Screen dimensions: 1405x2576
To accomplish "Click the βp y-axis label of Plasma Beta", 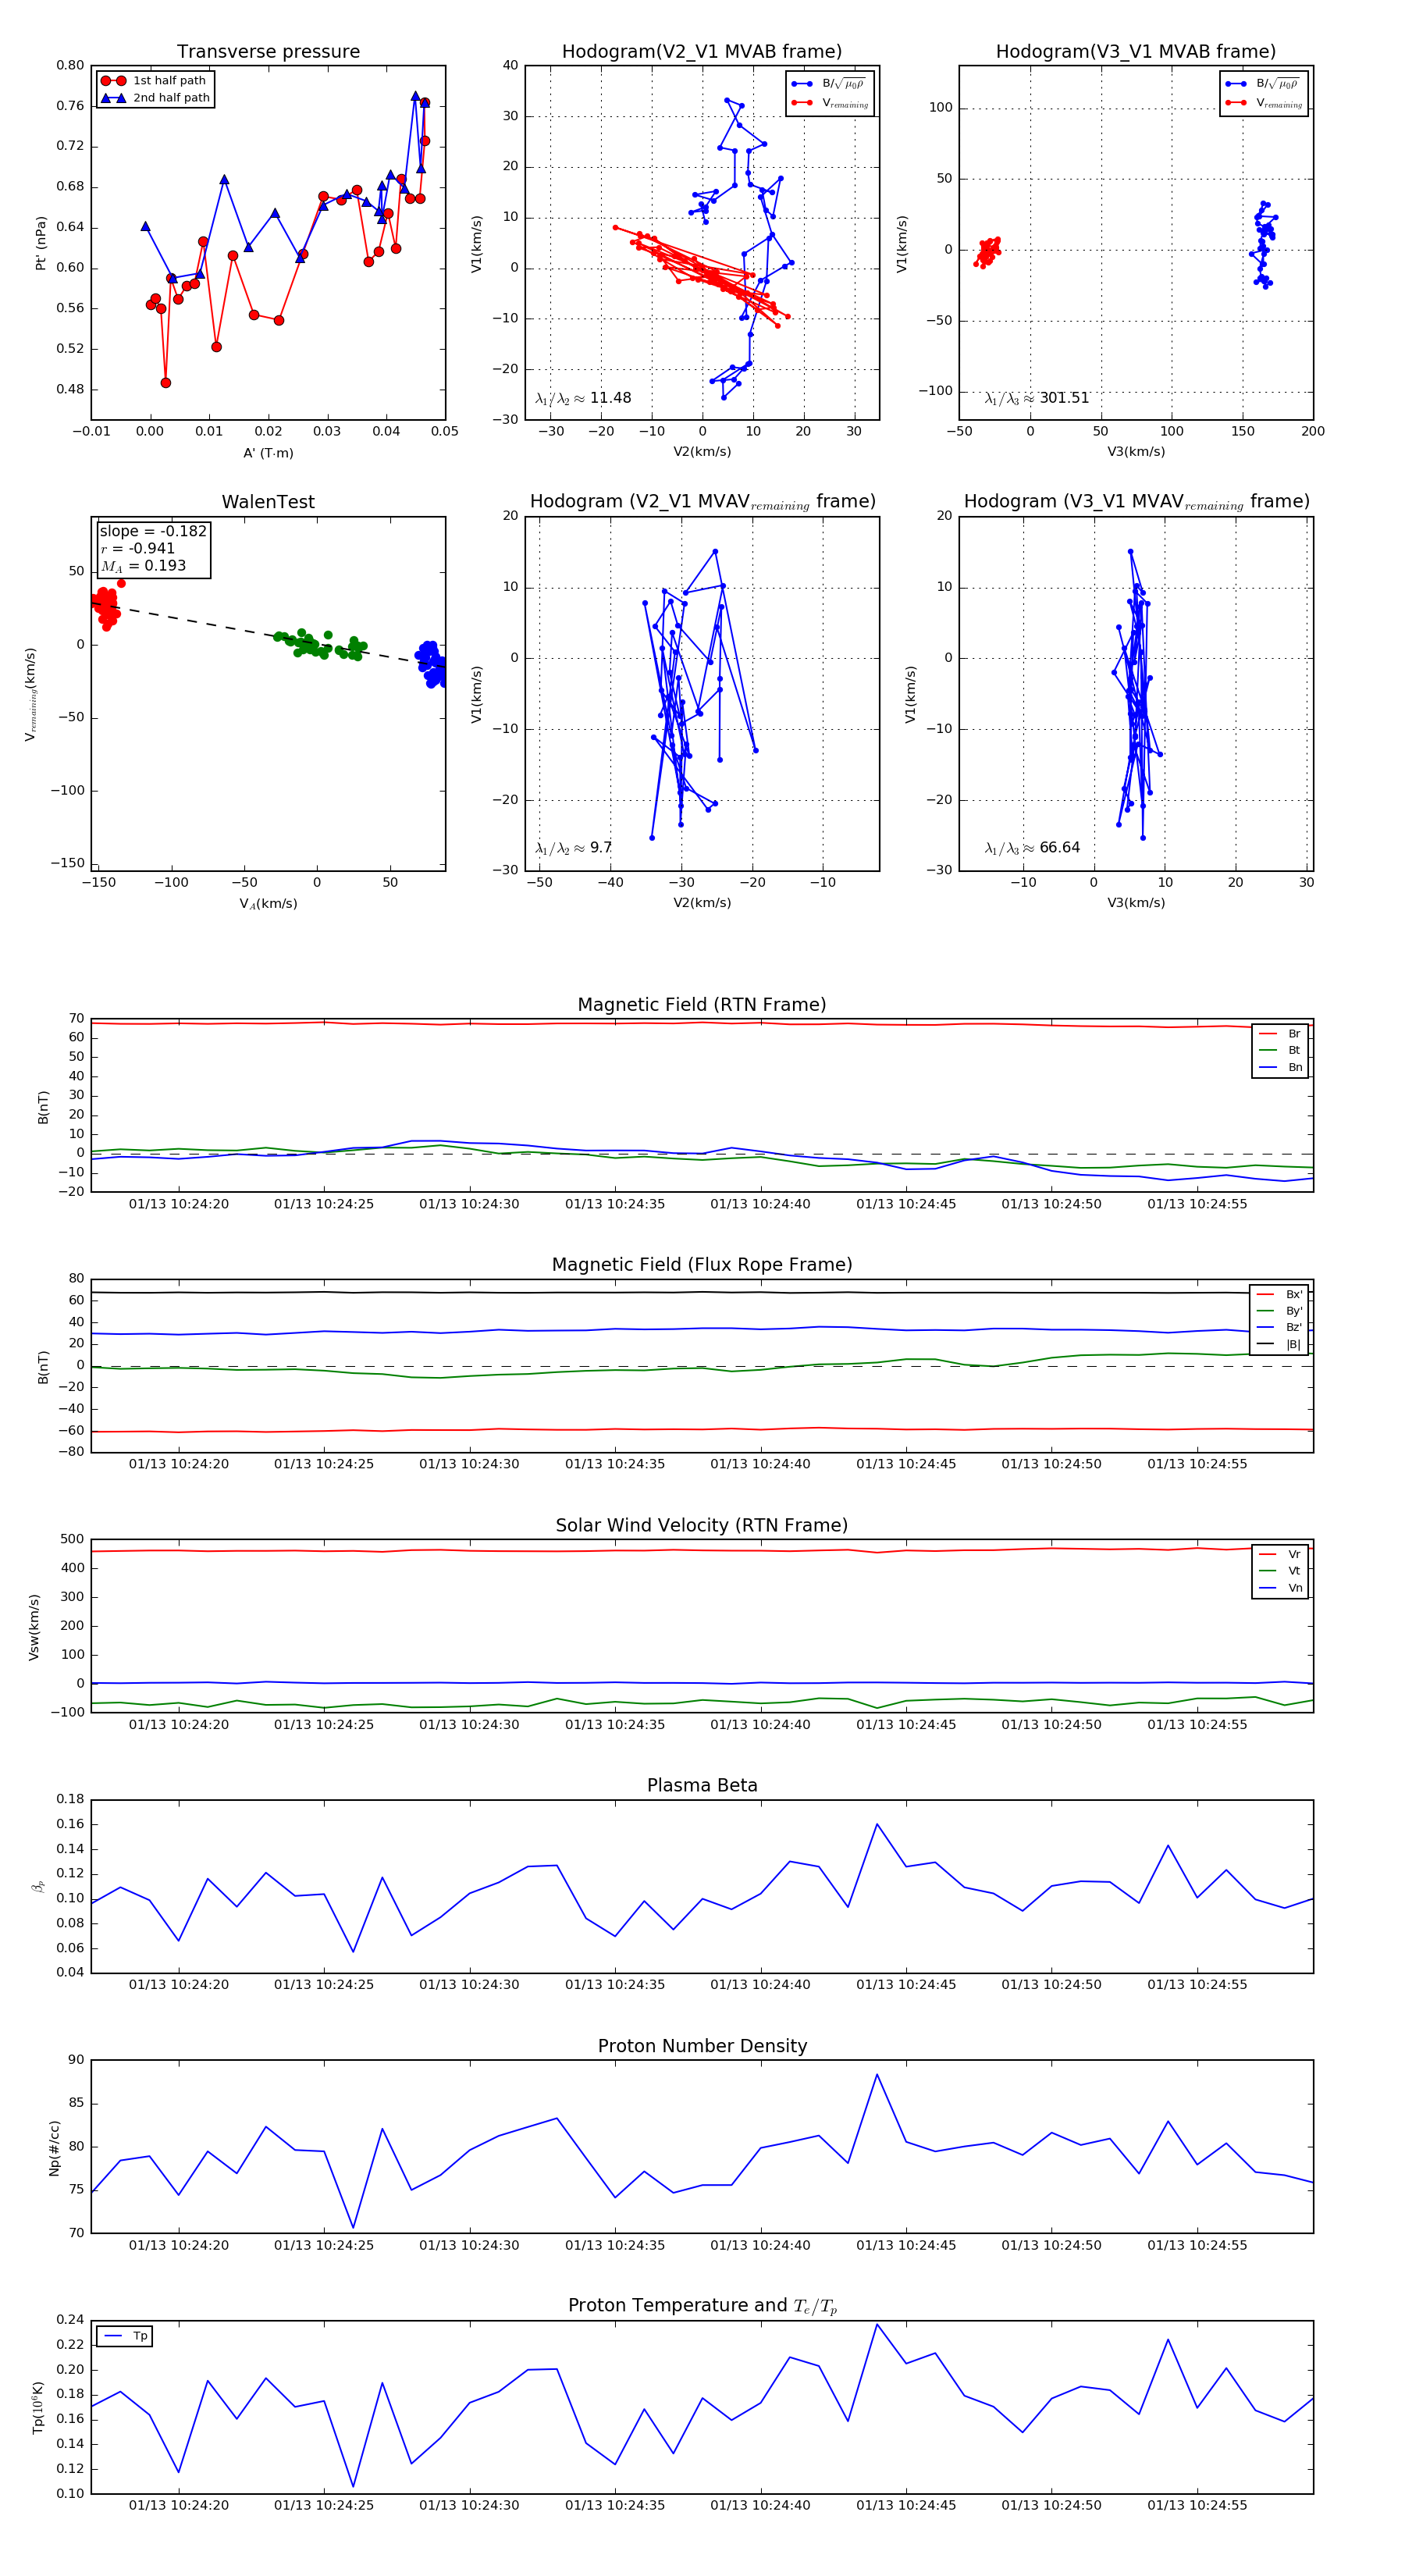I will point(38,1887).
